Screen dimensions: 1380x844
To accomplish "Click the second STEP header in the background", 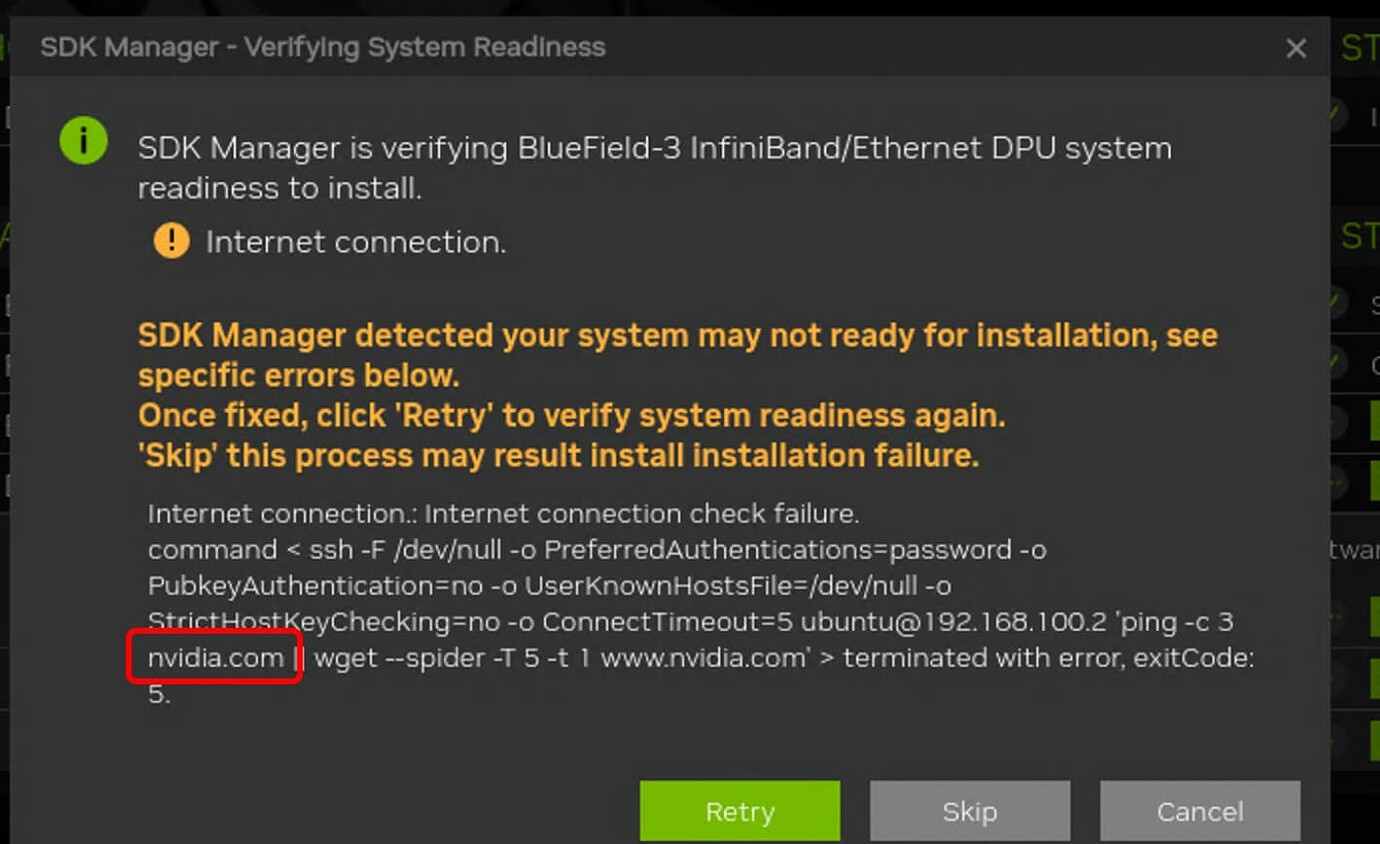I will pyautogui.click(x=1362, y=238).
